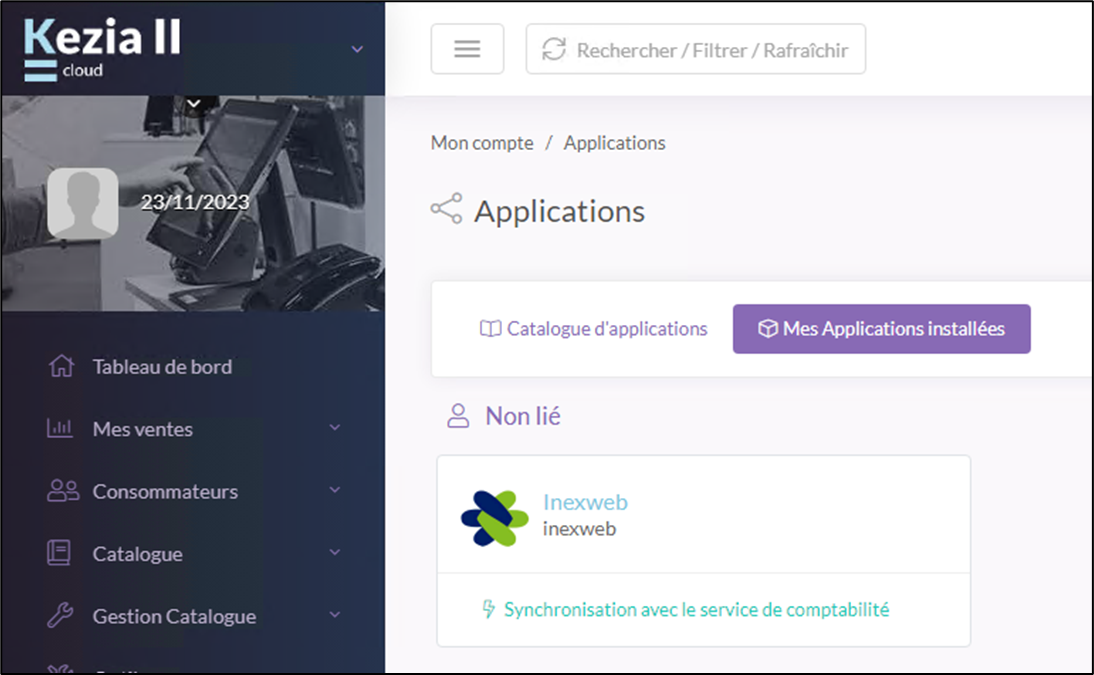1094x675 pixels.
Task: Select Mes Applications installées tab
Action: [x=881, y=329]
